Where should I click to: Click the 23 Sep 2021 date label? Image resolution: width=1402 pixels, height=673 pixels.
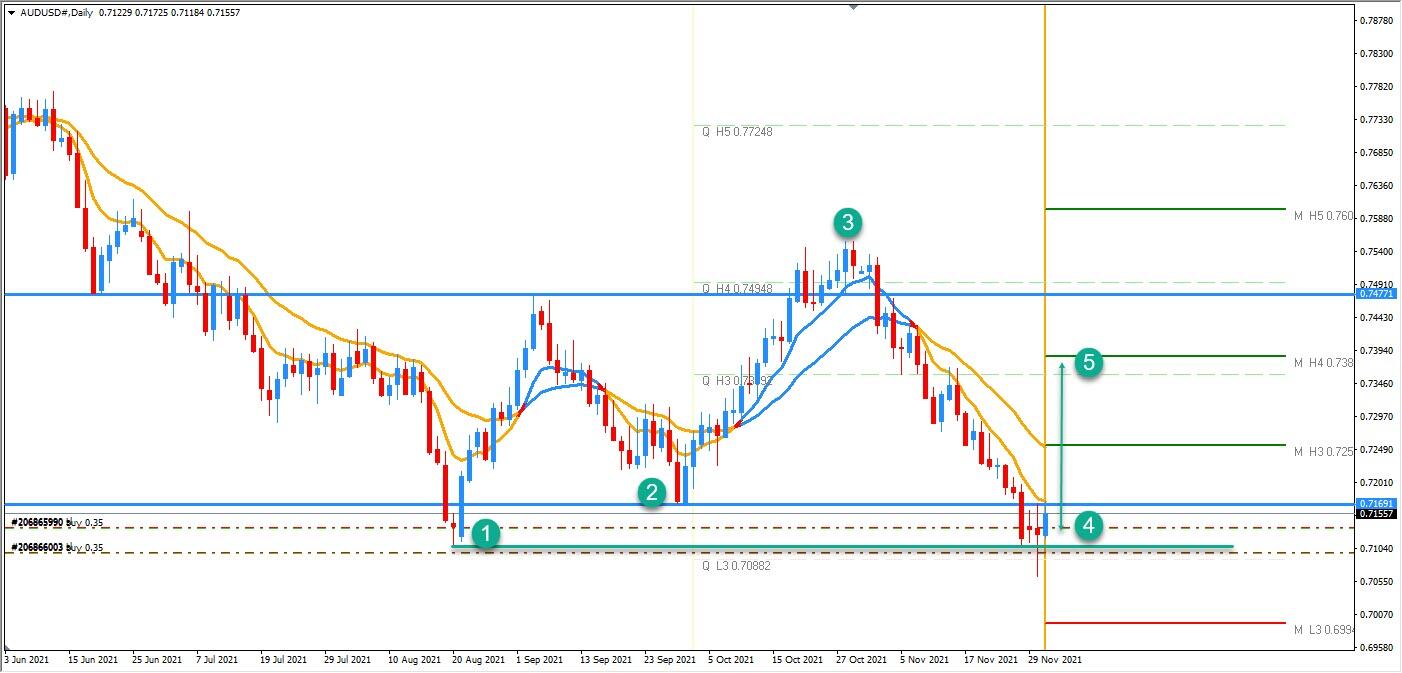pos(669,660)
